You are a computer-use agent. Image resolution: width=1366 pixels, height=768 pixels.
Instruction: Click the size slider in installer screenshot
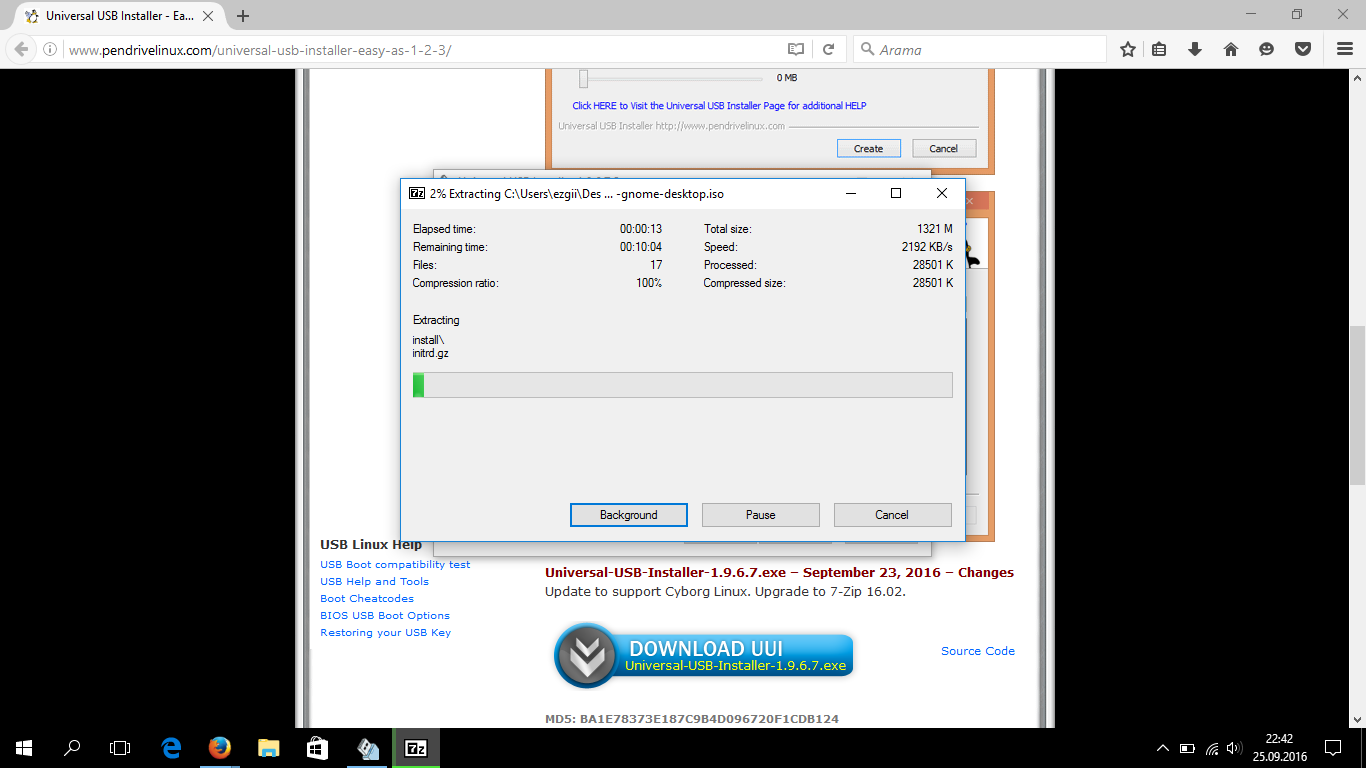[x=583, y=78]
